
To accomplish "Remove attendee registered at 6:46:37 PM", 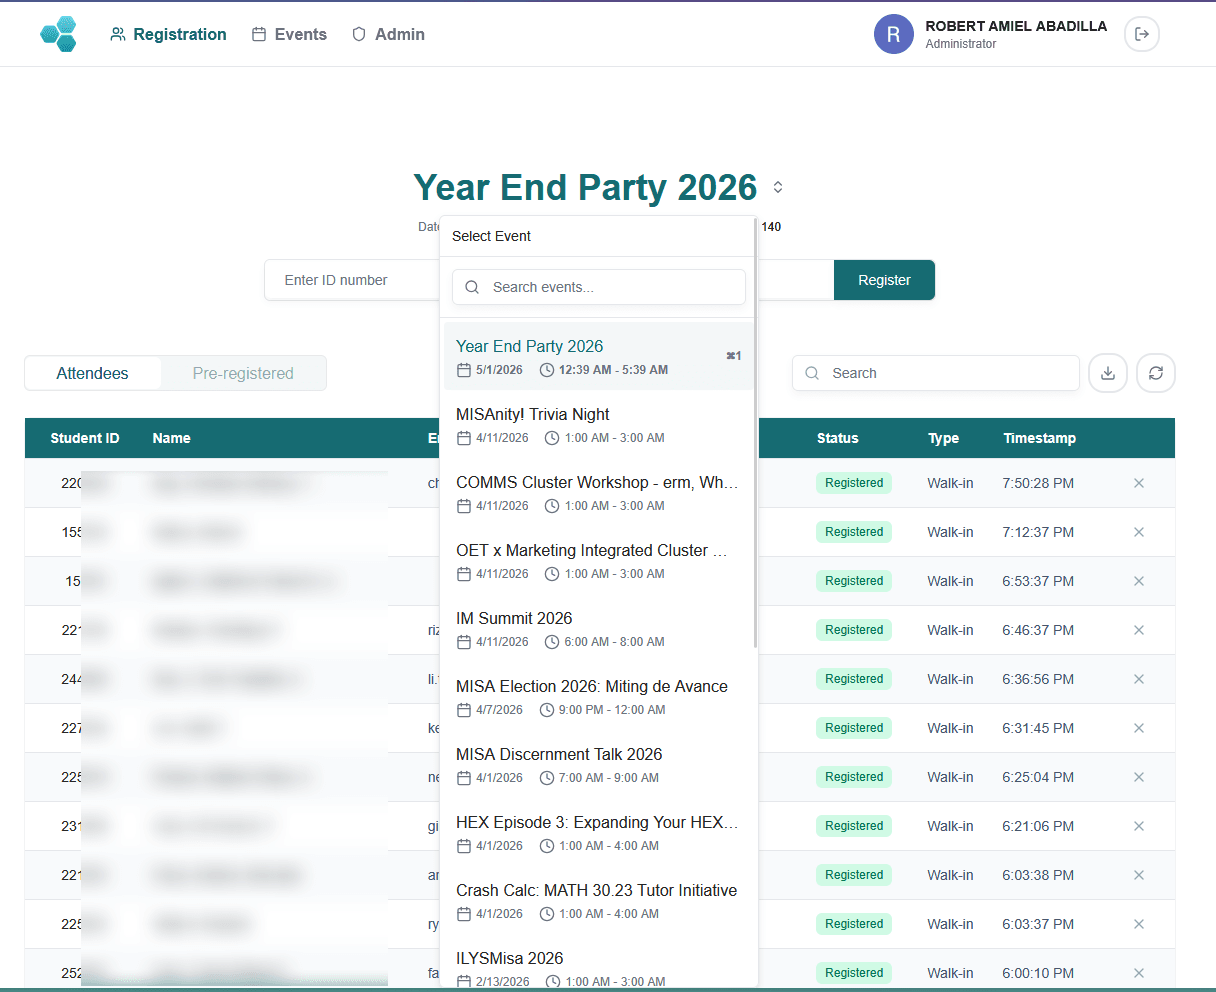I will tap(1138, 630).
